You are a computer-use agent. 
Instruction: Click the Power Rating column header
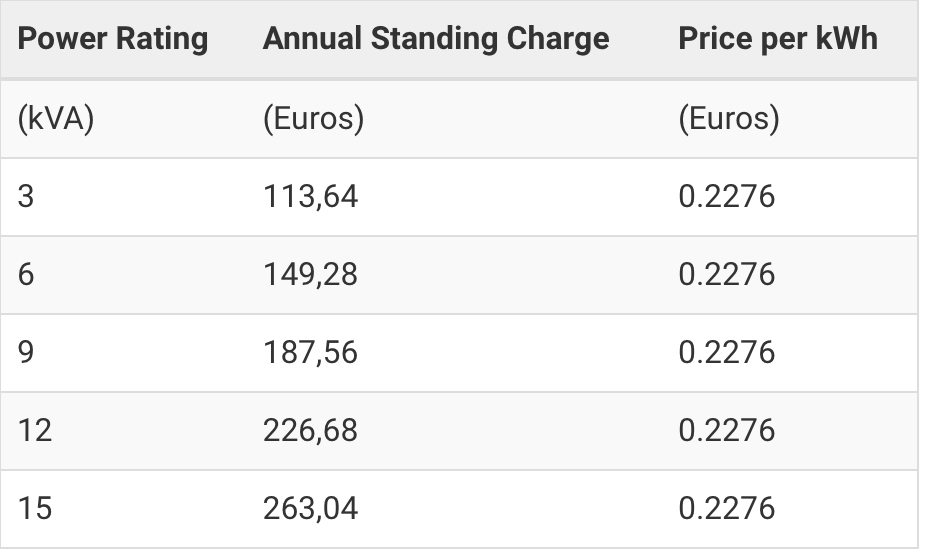(113, 39)
